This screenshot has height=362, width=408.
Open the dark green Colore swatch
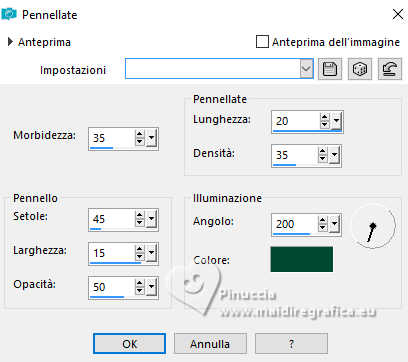(x=302, y=259)
